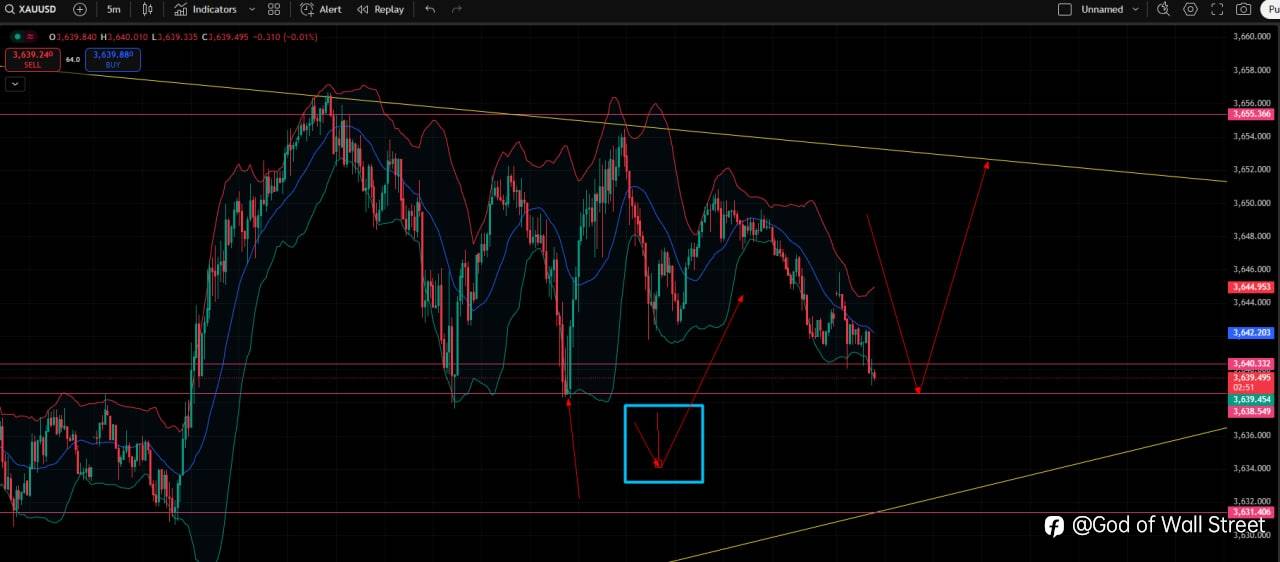
Task: Collapse the indicator legend chevron
Action: [x=15, y=84]
